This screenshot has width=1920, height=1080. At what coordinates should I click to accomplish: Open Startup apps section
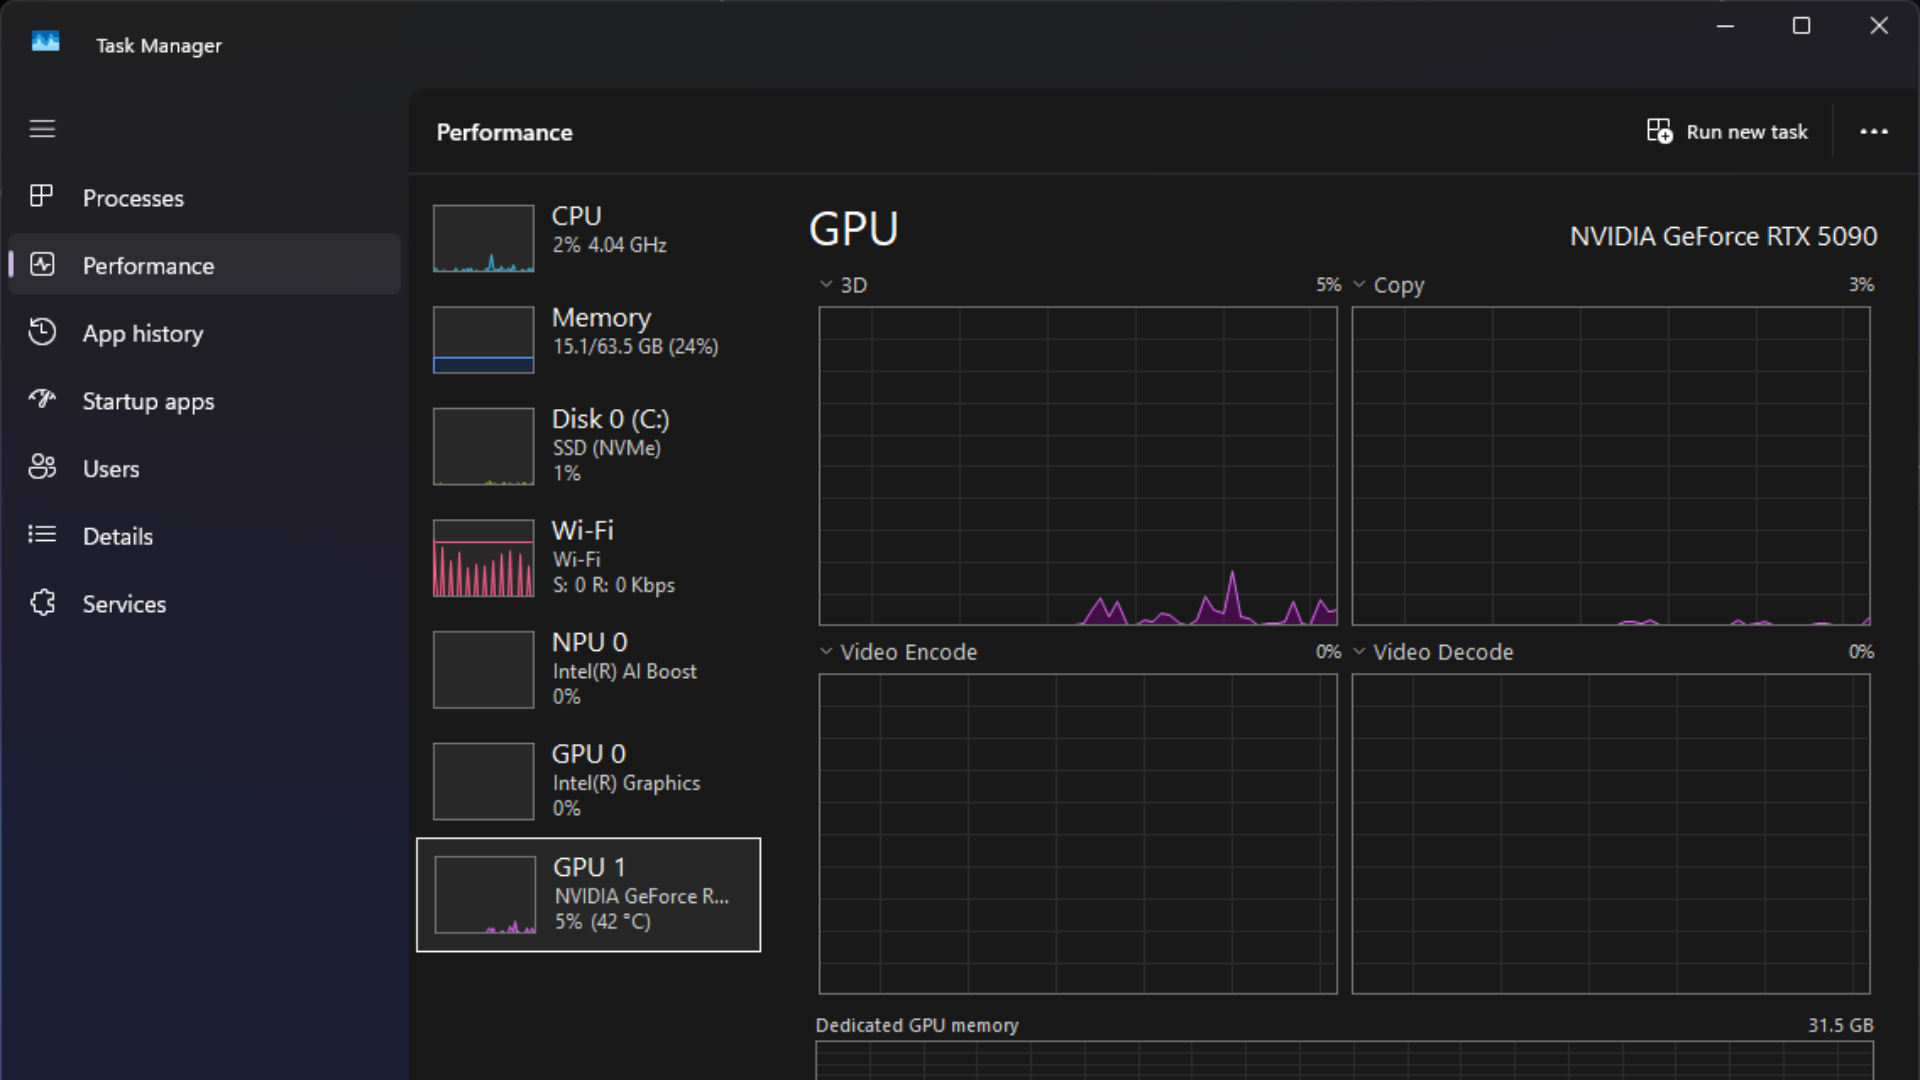[x=42, y=401]
